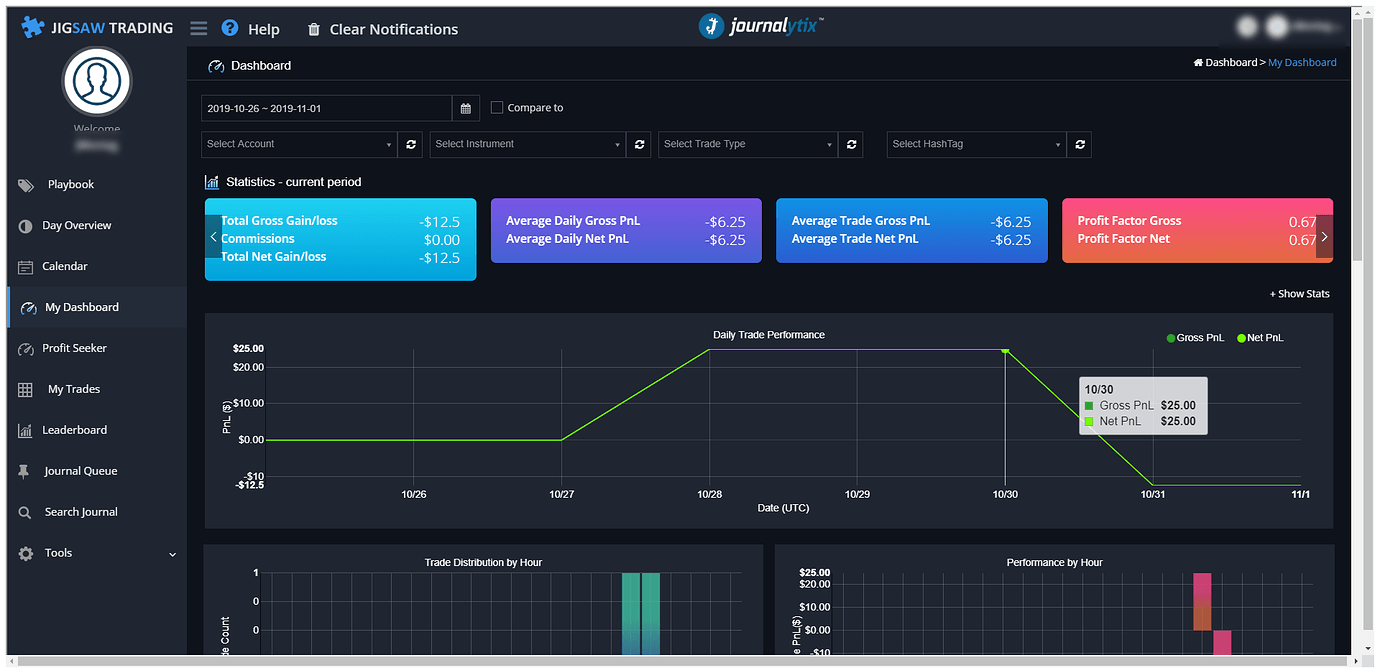Toggle the Net PnL legend item
This screenshot has height=672, width=1380.
[x=1259, y=337]
